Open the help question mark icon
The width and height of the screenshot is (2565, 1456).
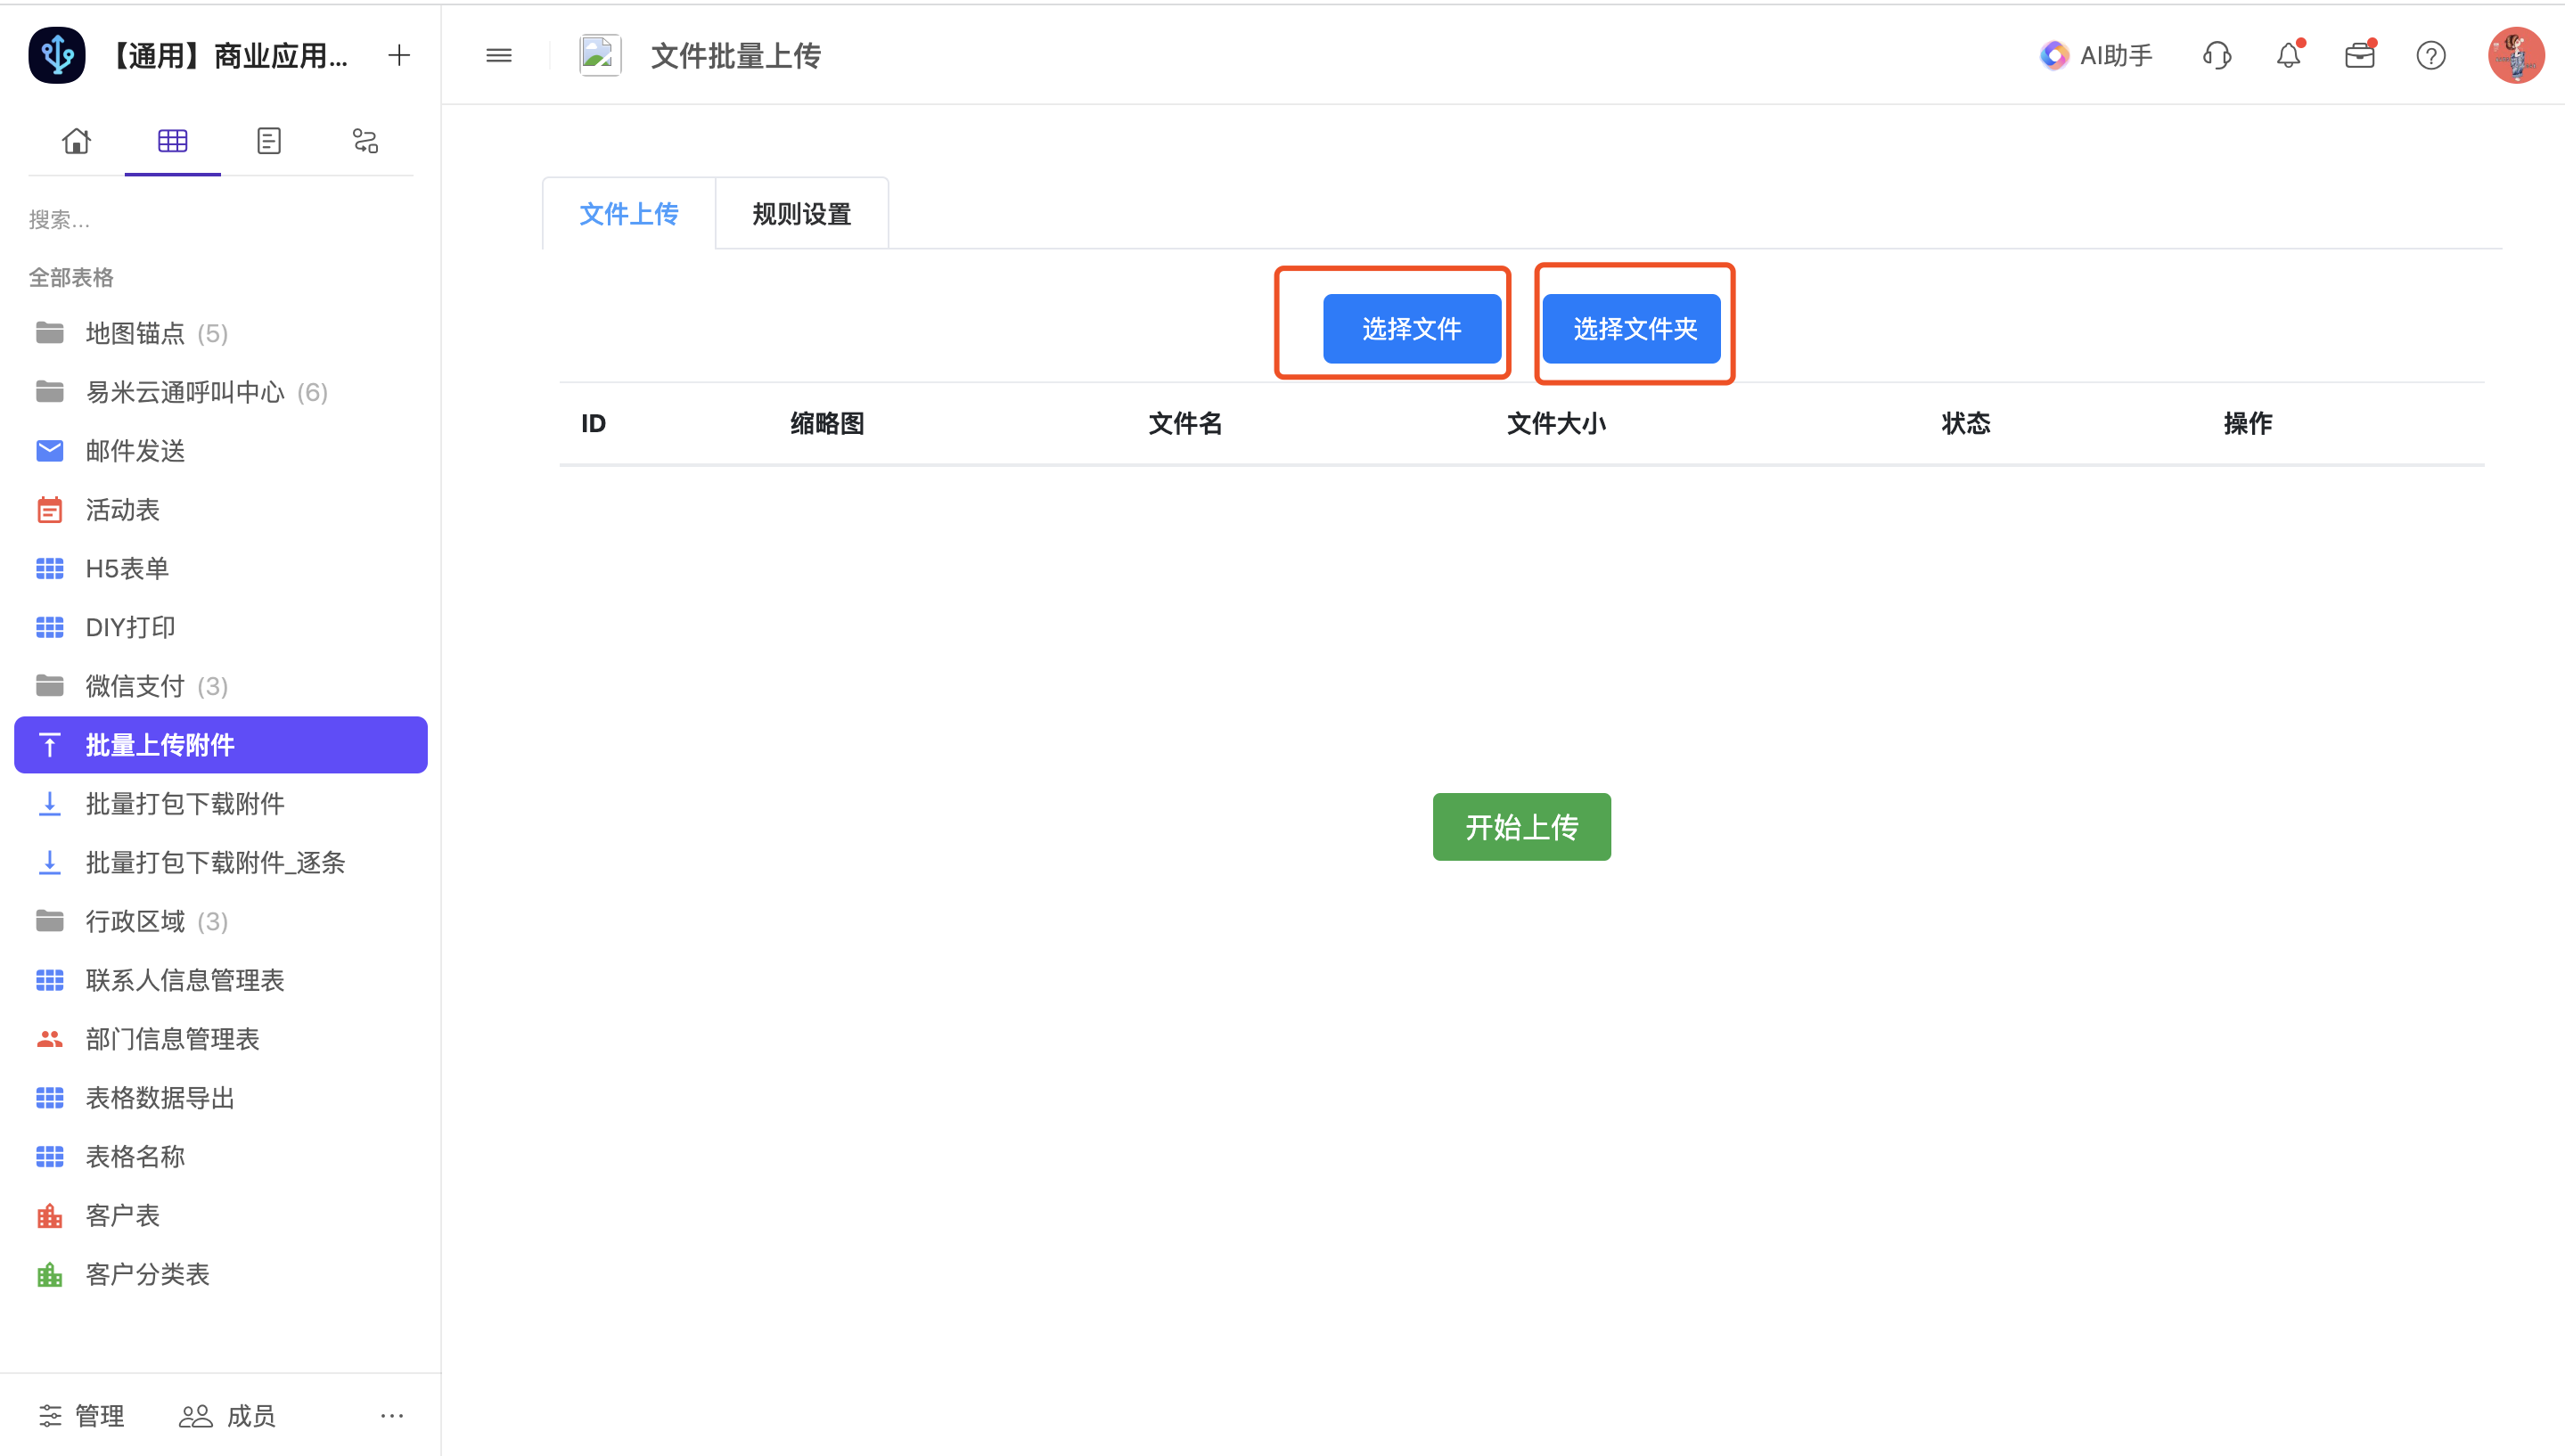(2431, 55)
